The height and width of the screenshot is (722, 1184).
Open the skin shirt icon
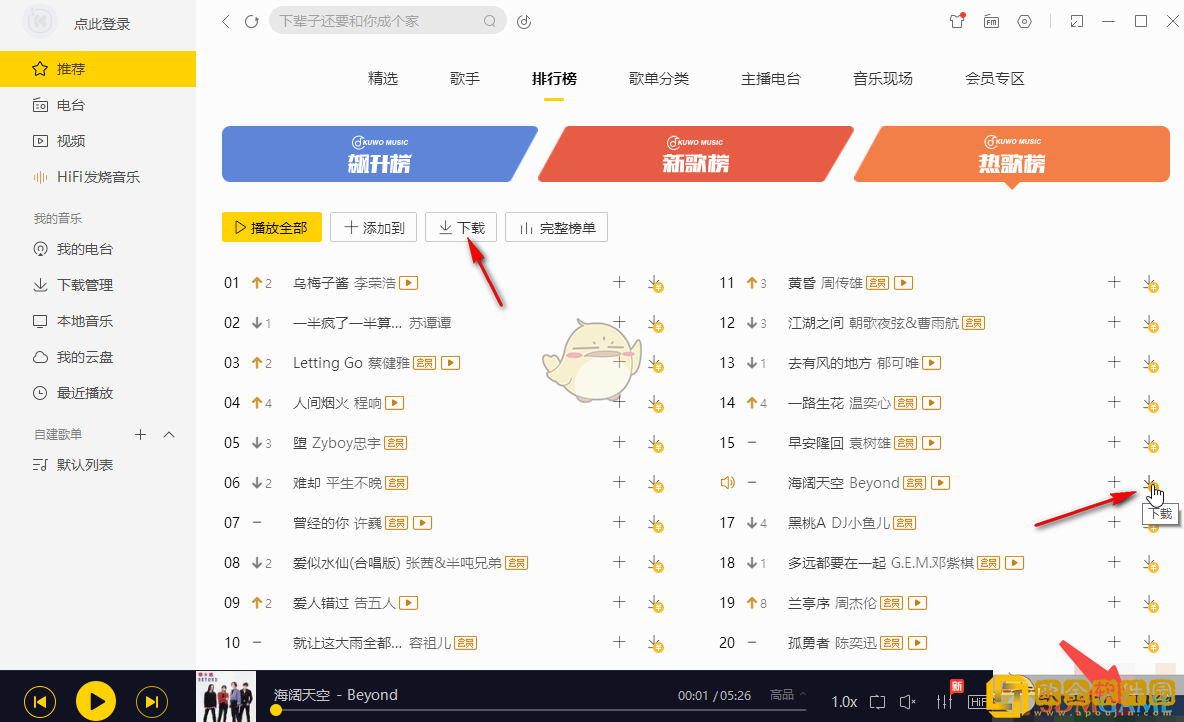(x=957, y=21)
